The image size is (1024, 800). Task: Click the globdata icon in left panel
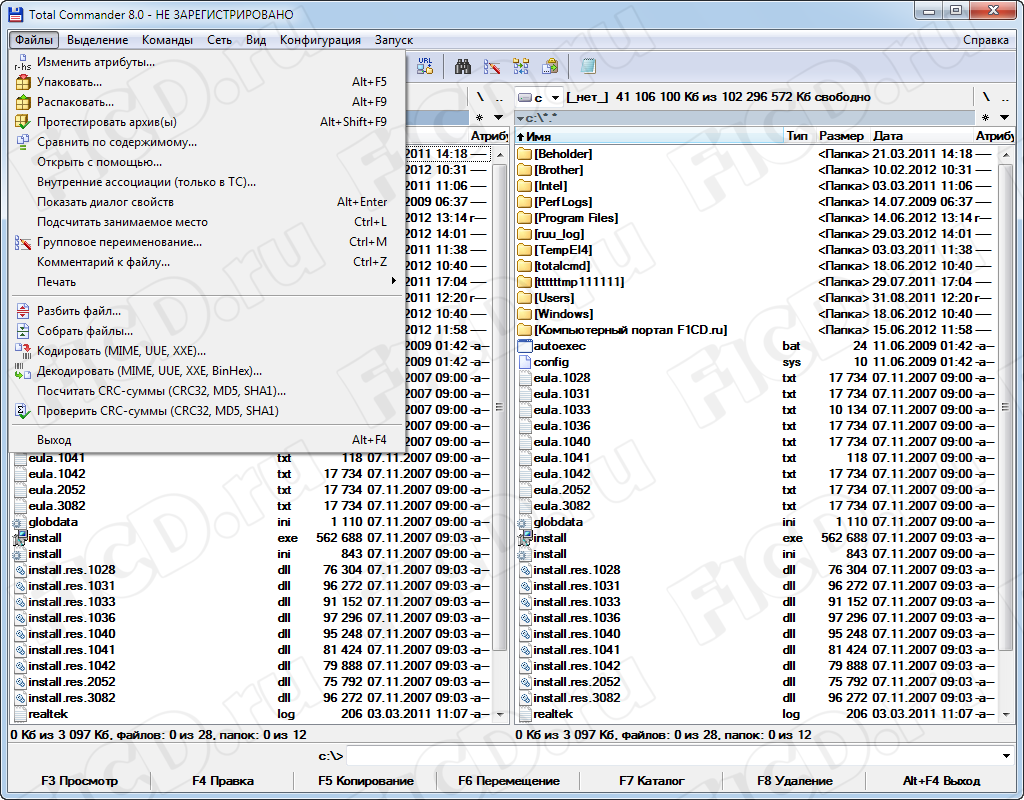20,522
